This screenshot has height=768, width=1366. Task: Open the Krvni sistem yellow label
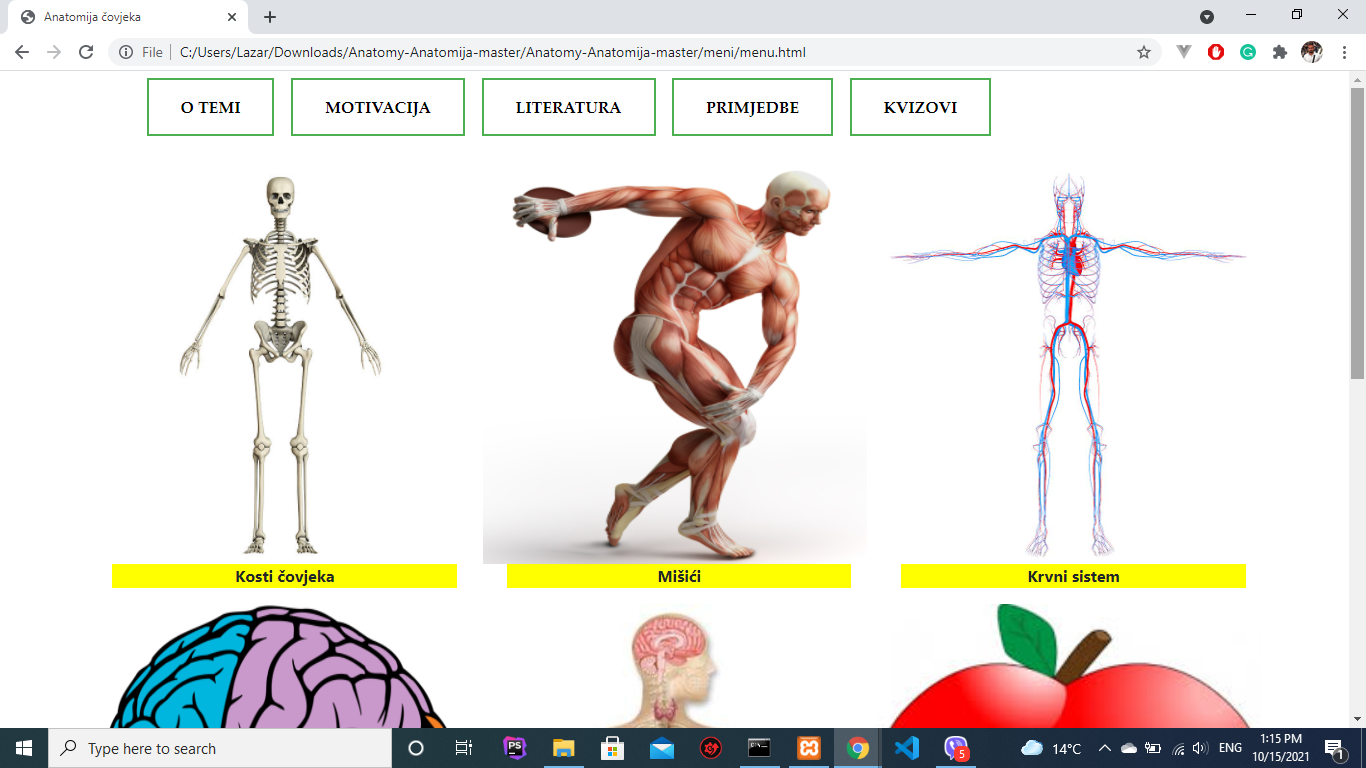click(x=1073, y=576)
